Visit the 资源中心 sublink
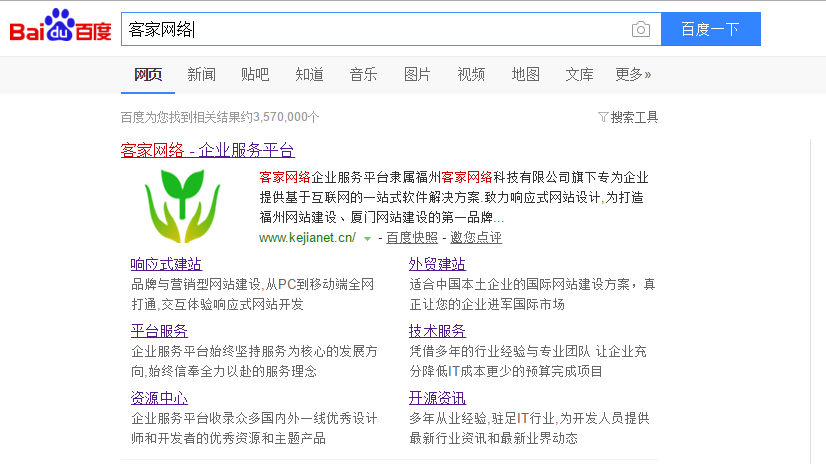Viewport: 826px width, 464px height. tap(159, 398)
